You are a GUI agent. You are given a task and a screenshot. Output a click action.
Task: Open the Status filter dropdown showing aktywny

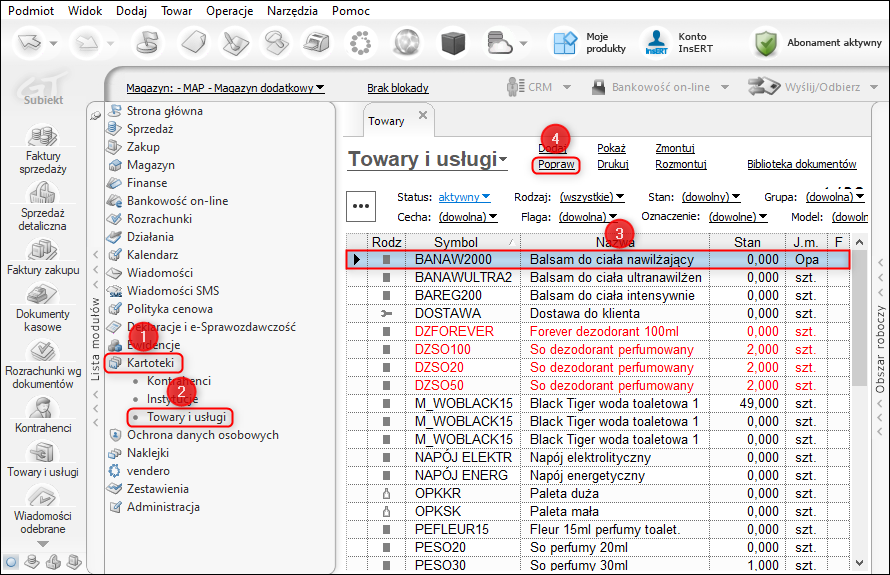(x=464, y=197)
